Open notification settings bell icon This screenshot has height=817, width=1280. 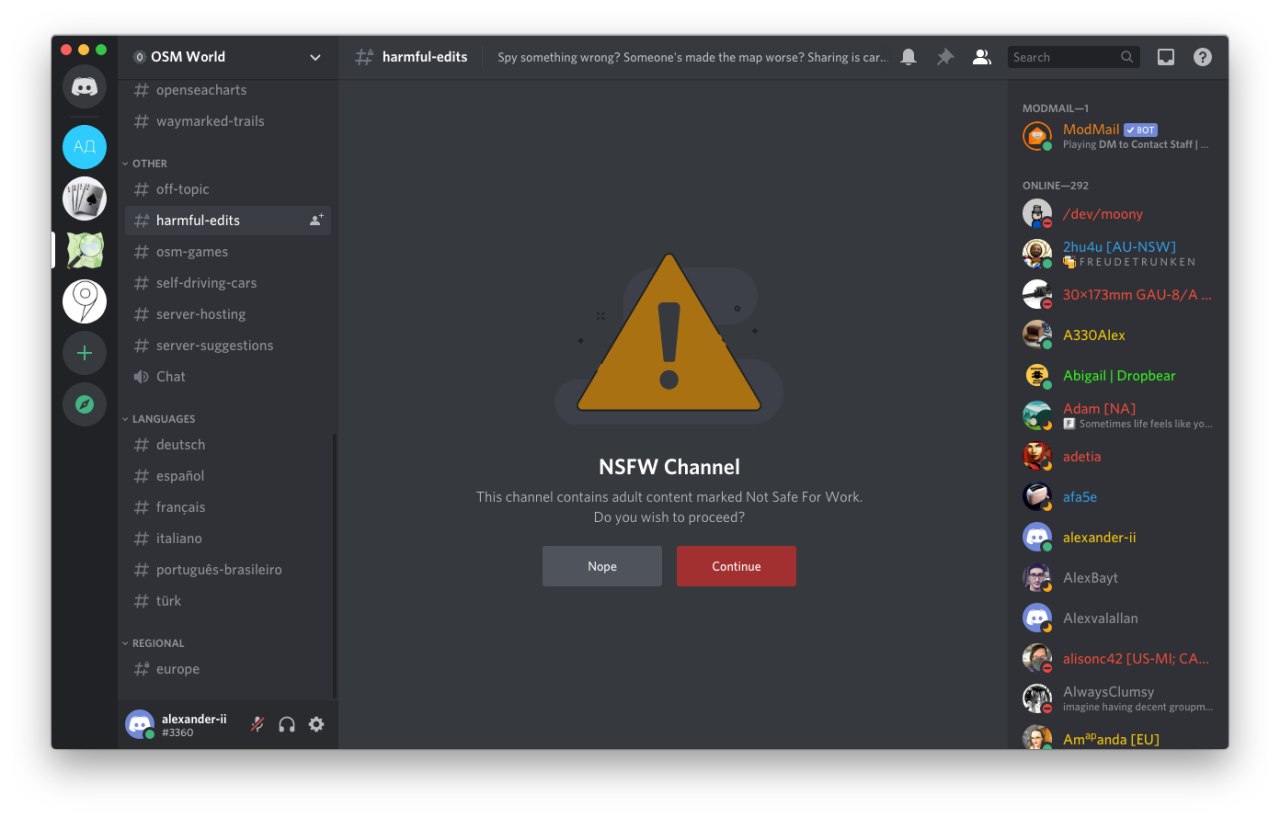908,57
